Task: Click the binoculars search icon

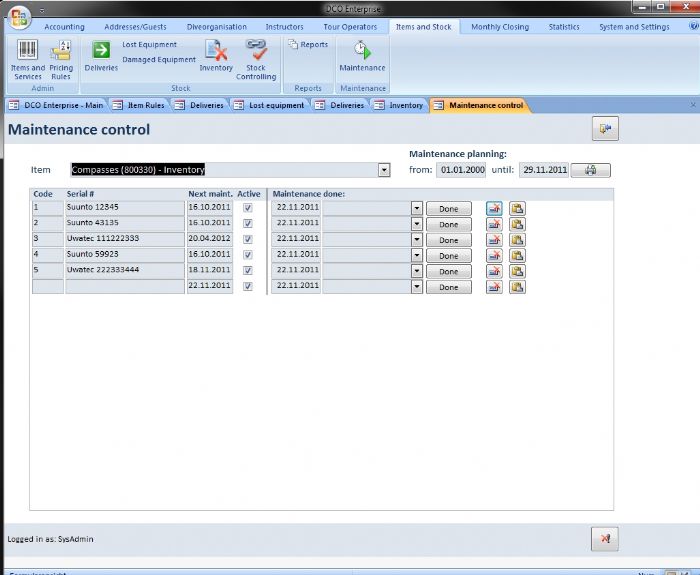Action: tap(590, 170)
